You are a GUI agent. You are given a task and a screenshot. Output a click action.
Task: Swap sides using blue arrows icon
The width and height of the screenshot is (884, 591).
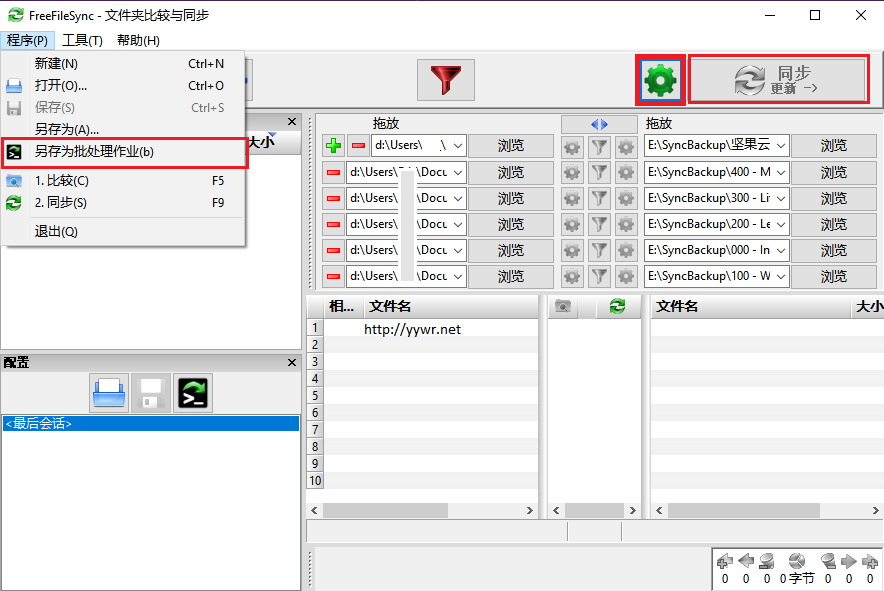[599, 124]
